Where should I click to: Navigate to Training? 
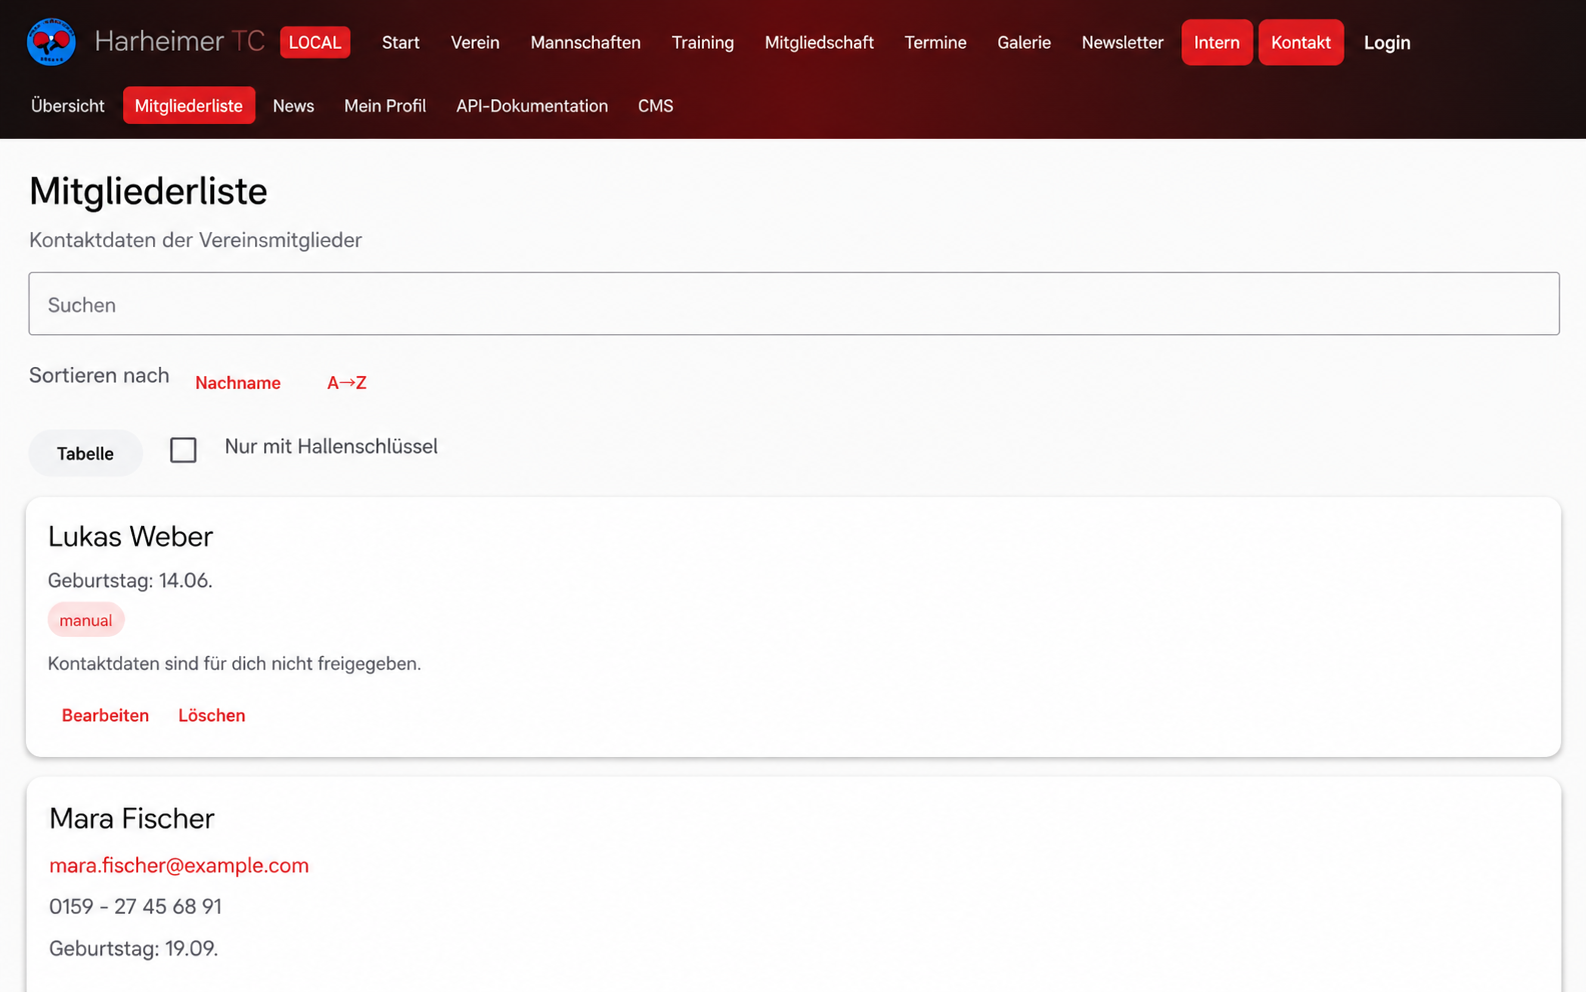click(x=703, y=43)
